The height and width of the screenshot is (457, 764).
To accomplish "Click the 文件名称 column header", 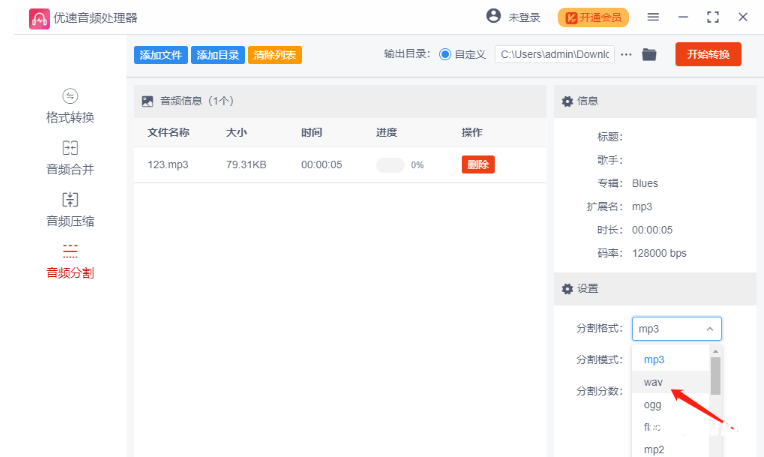I will 169,133.
